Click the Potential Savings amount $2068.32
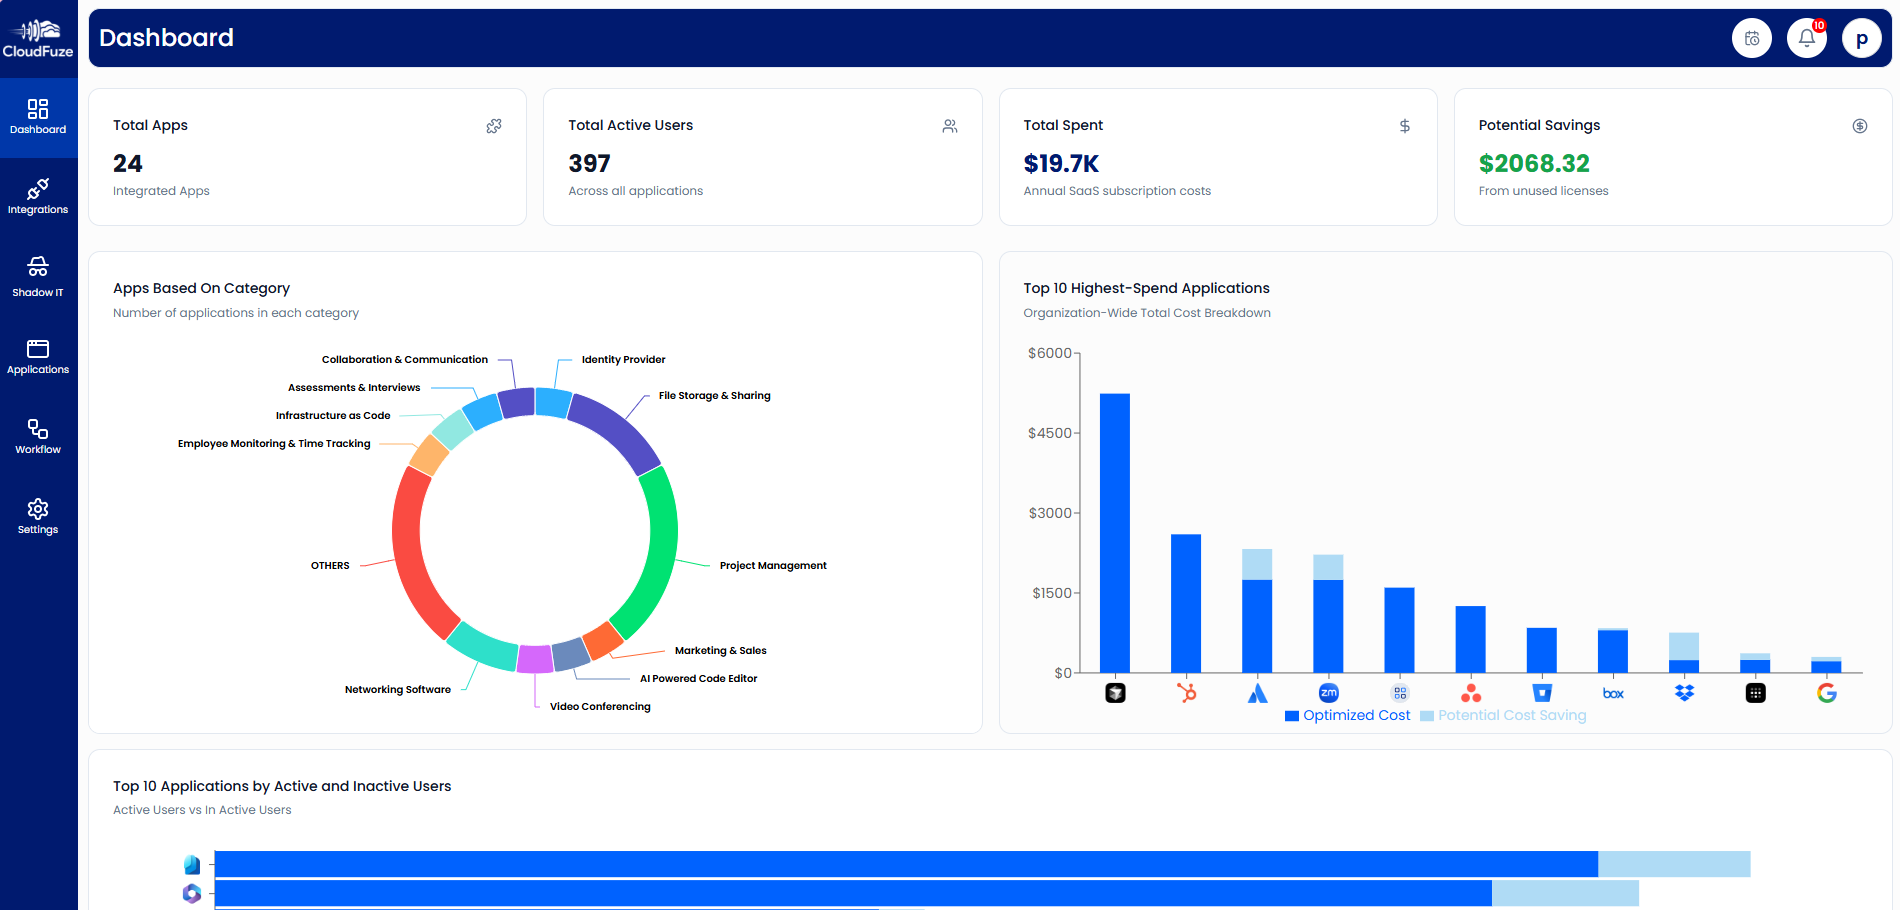1900x910 pixels. click(x=1535, y=163)
